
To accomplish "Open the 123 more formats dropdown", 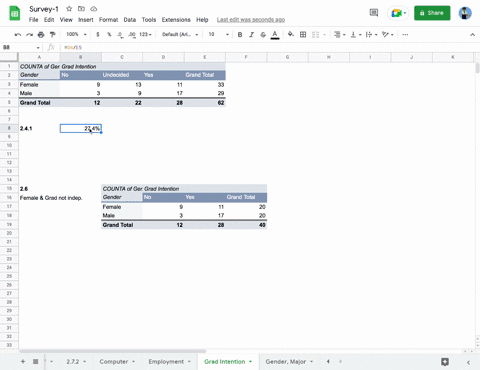I will point(145,34).
